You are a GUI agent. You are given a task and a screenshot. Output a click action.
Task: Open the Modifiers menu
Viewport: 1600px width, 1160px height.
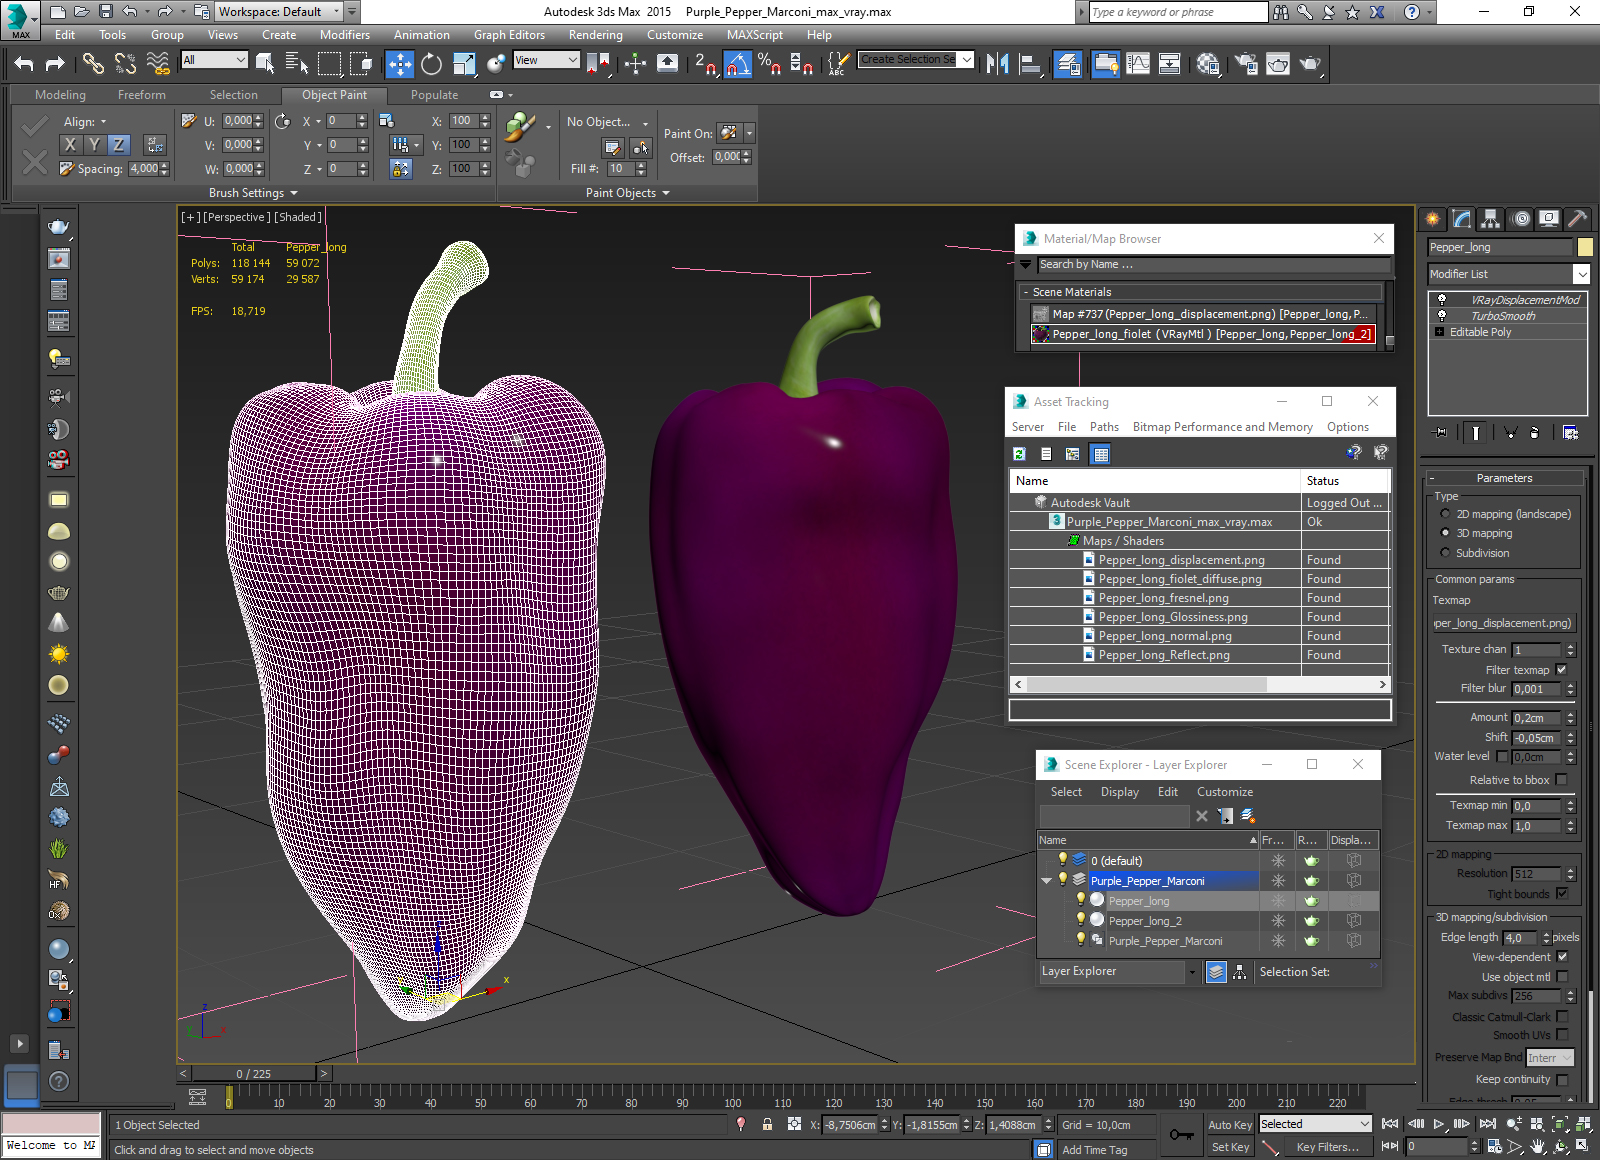point(345,35)
